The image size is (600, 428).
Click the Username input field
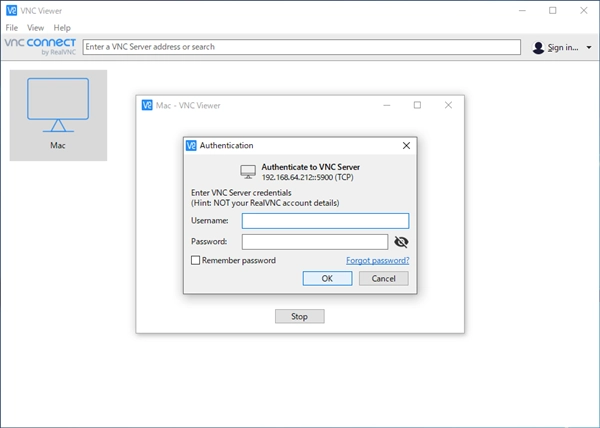click(325, 221)
